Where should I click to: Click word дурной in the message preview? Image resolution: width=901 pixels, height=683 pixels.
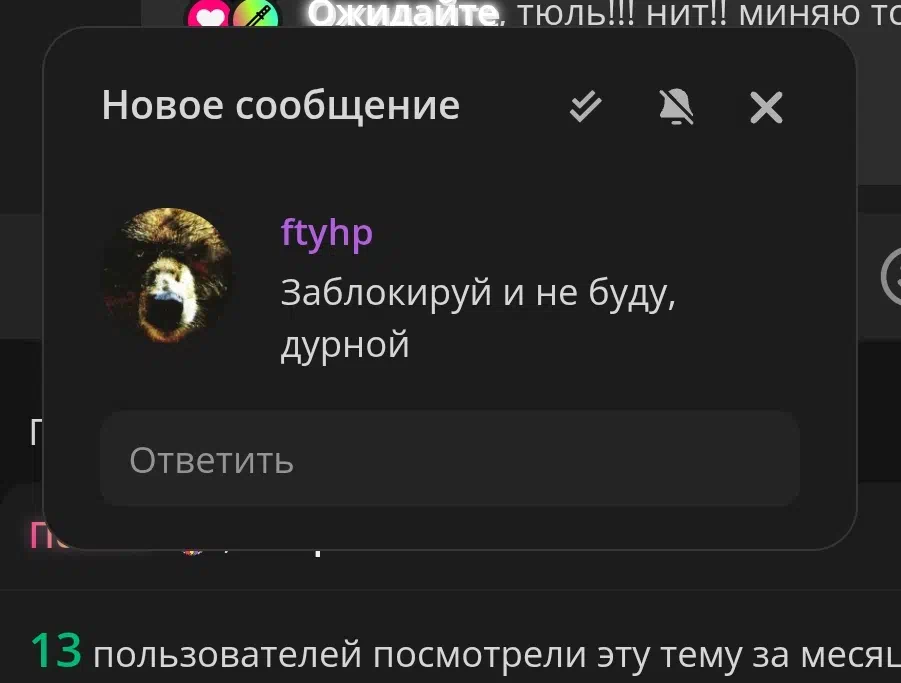[345, 345]
